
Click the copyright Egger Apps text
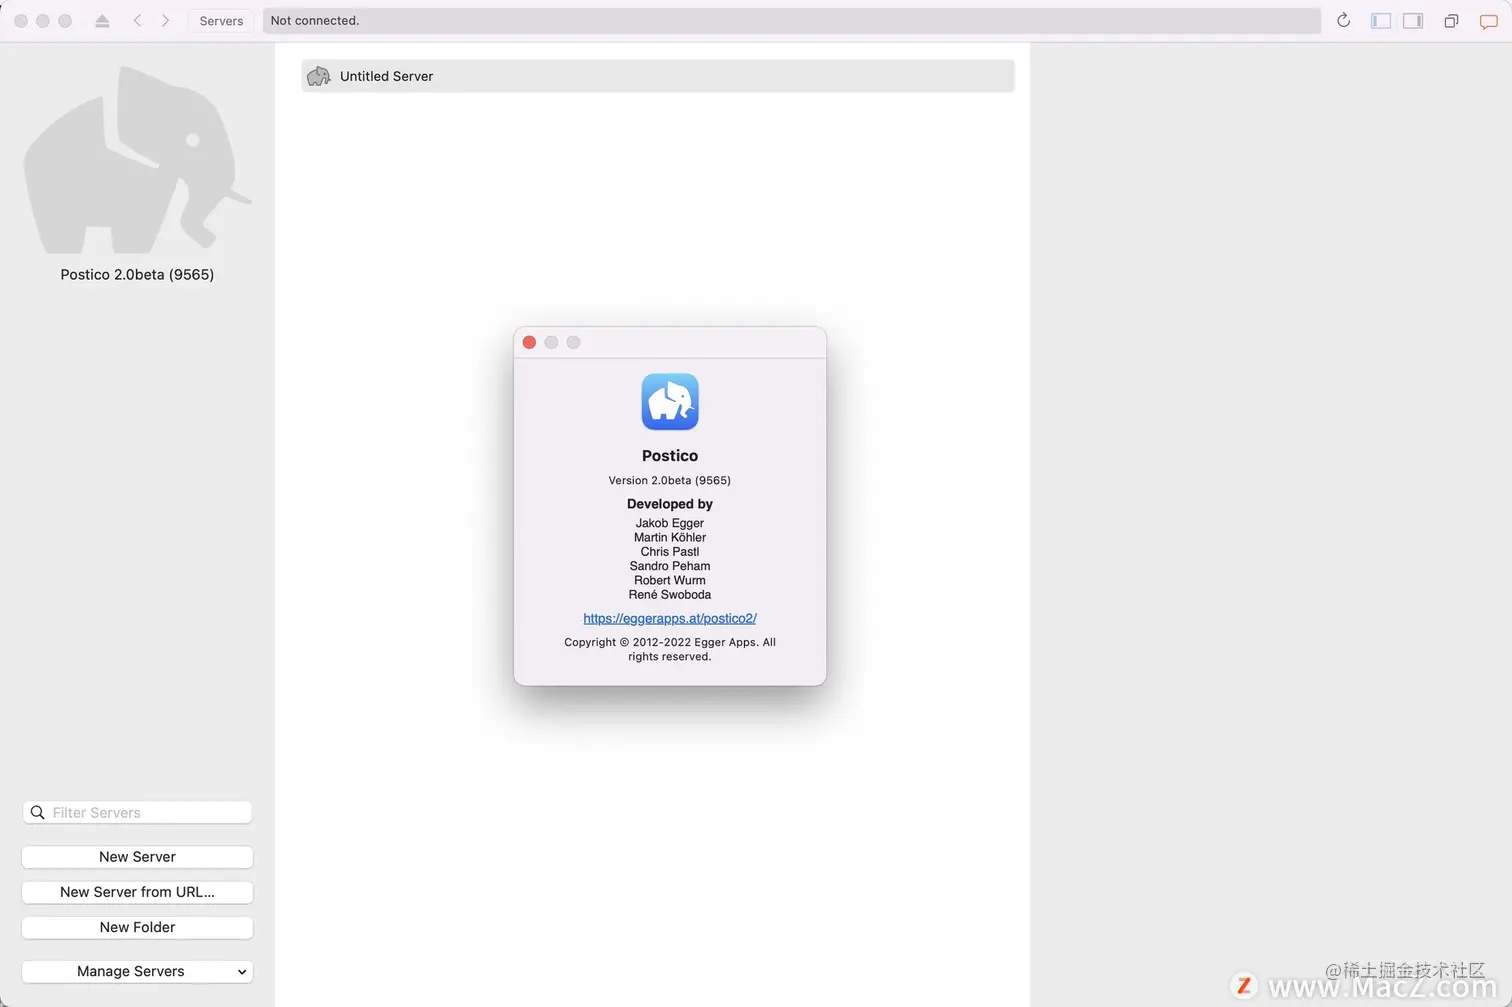[670, 649]
